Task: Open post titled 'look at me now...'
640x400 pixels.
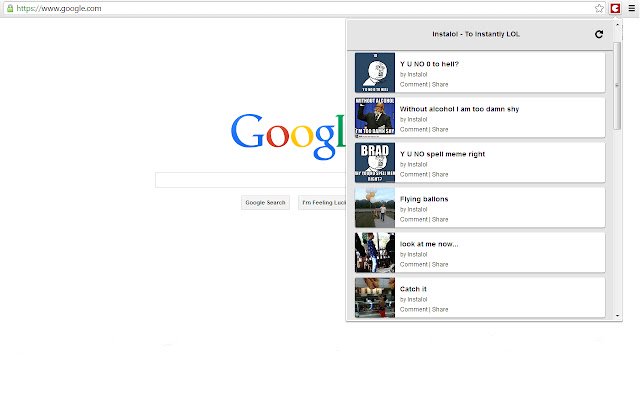Action: (429, 244)
